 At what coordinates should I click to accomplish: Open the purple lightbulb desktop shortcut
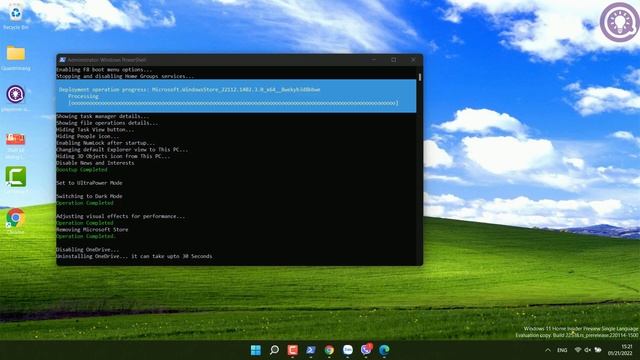(x=16, y=98)
